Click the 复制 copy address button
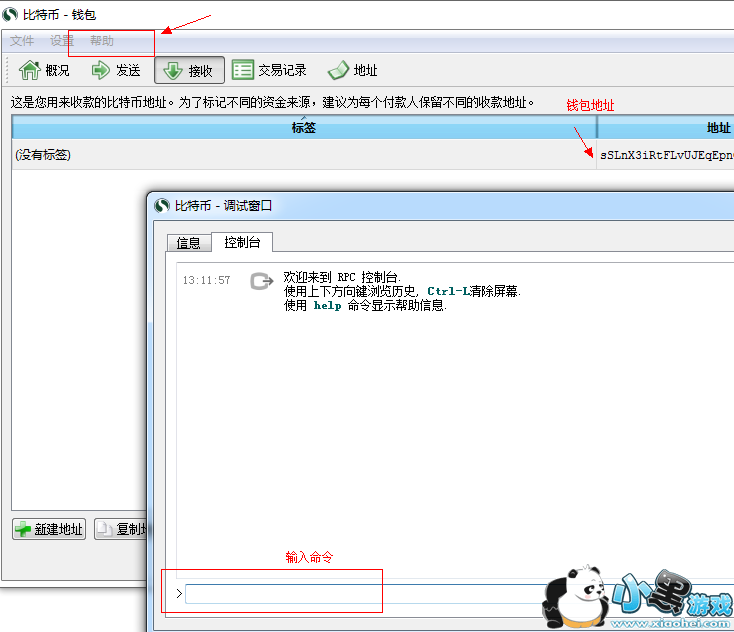The image size is (734, 632). pyautogui.click(x=120, y=529)
